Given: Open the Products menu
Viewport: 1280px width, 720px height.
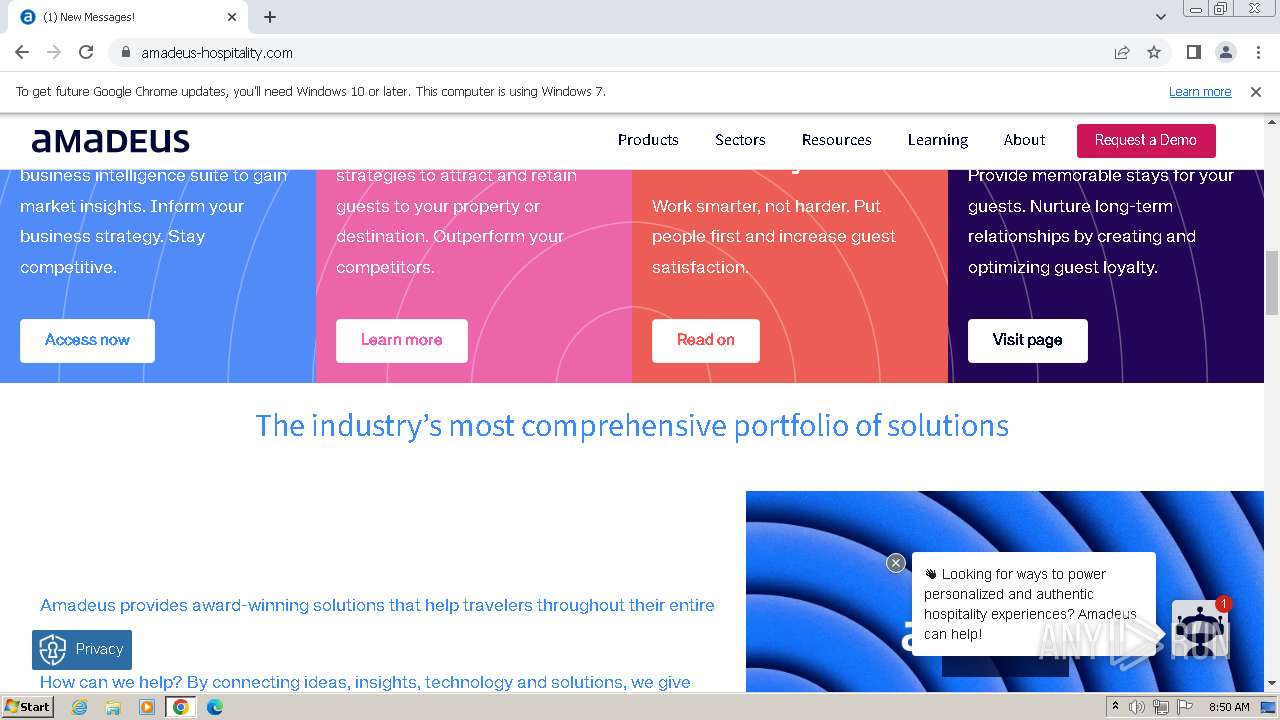Looking at the screenshot, I should [648, 140].
